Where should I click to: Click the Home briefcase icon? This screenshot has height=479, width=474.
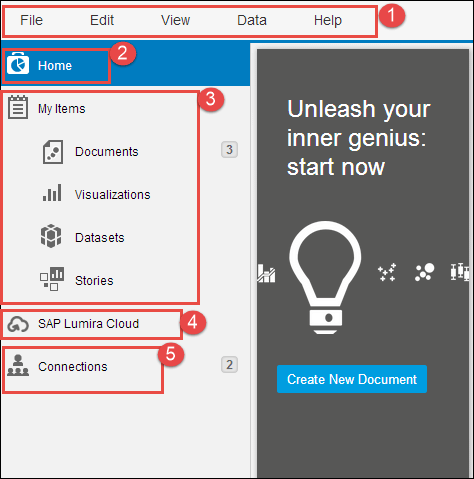coord(18,63)
